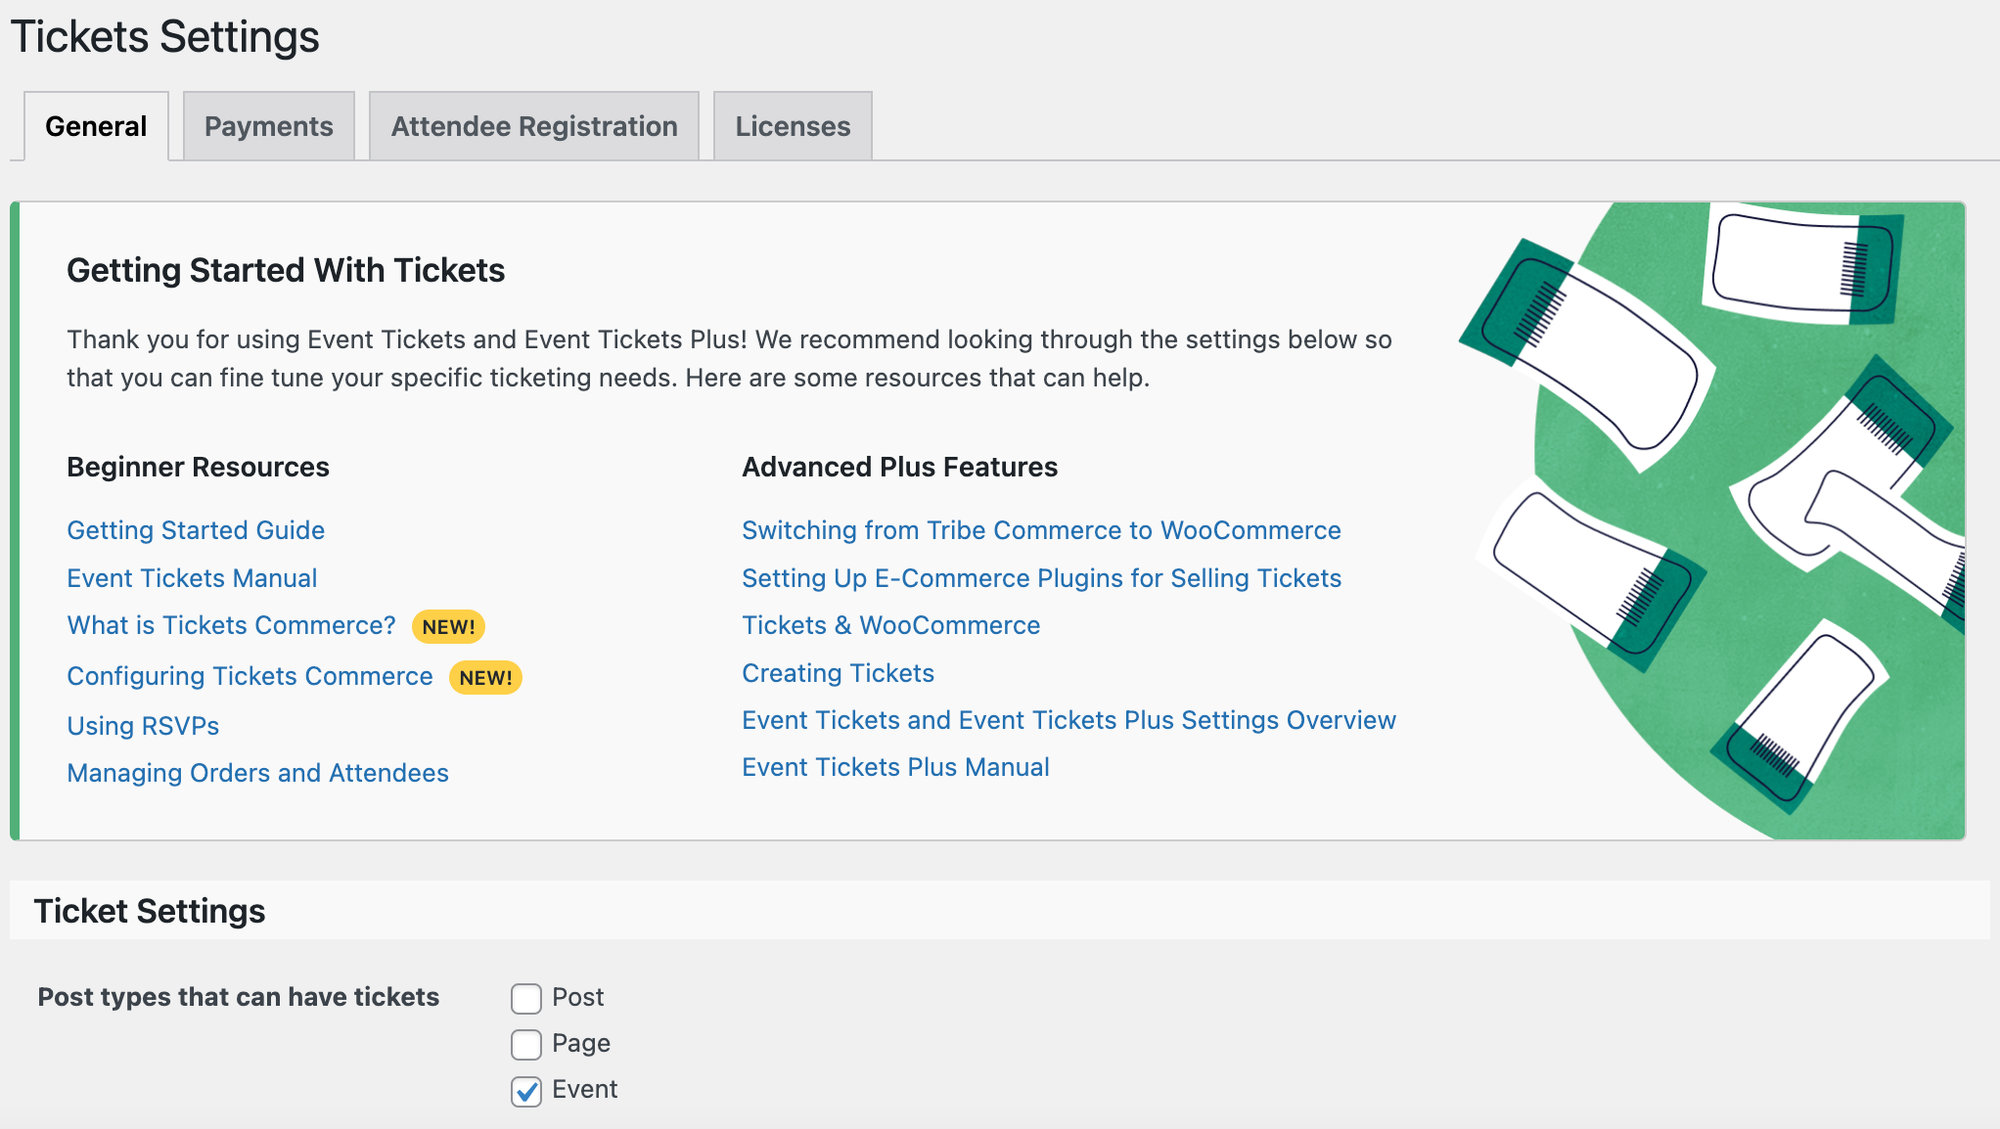Click the Getting Started With Tickets heading
Viewport: 2000px width, 1129px height.
pos(286,270)
